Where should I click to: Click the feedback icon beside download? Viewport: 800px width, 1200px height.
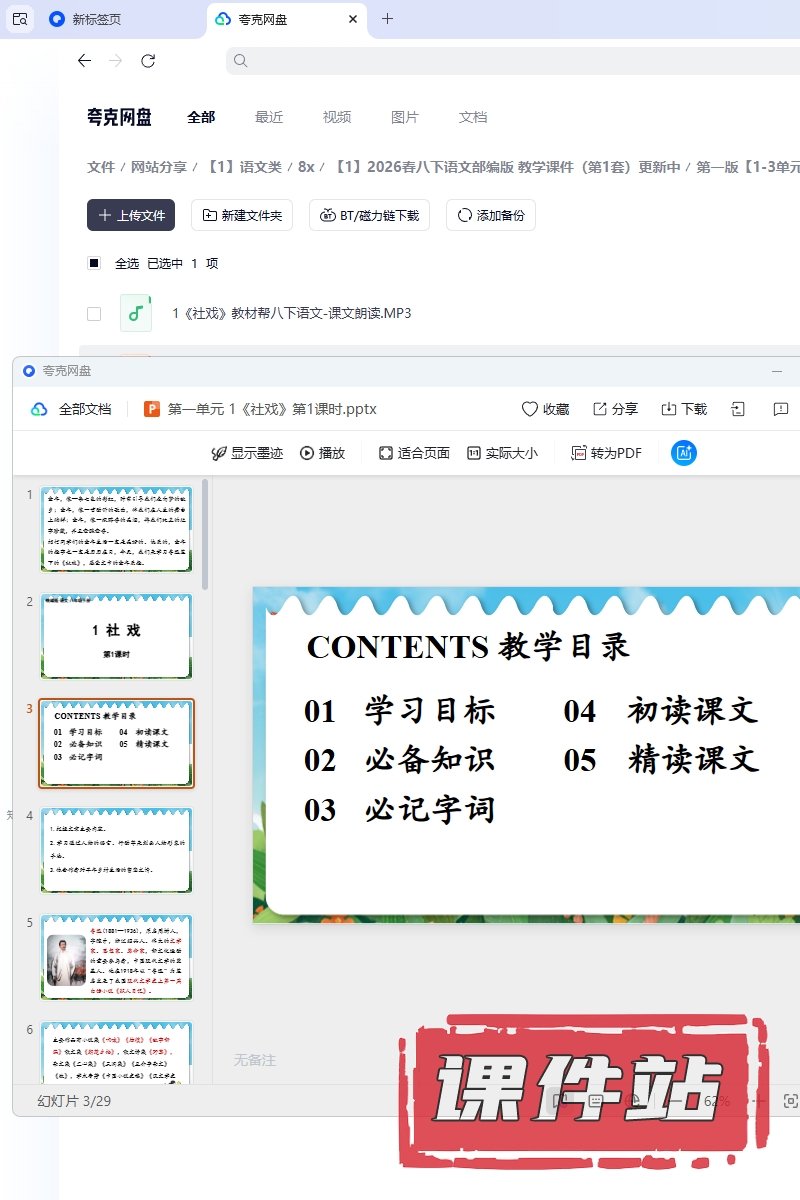point(781,409)
